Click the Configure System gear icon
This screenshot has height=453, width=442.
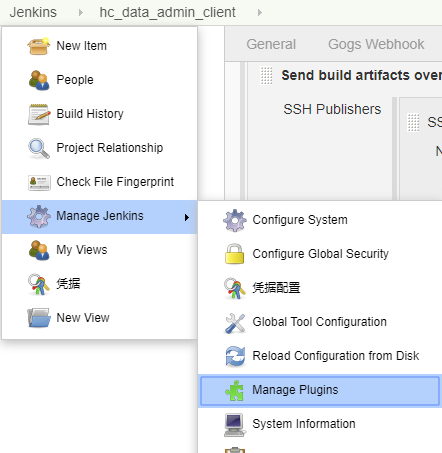click(235, 220)
